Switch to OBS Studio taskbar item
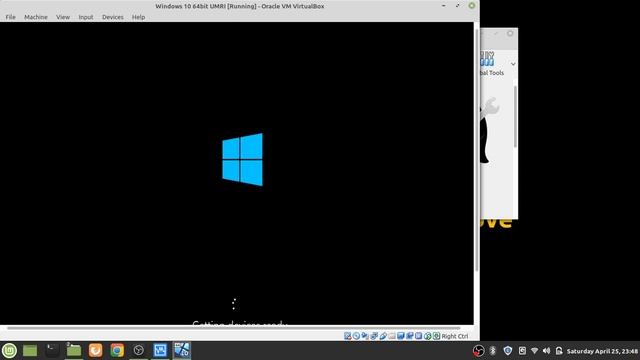The height and width of the screenshot is (360, 640). pos(139,350)
